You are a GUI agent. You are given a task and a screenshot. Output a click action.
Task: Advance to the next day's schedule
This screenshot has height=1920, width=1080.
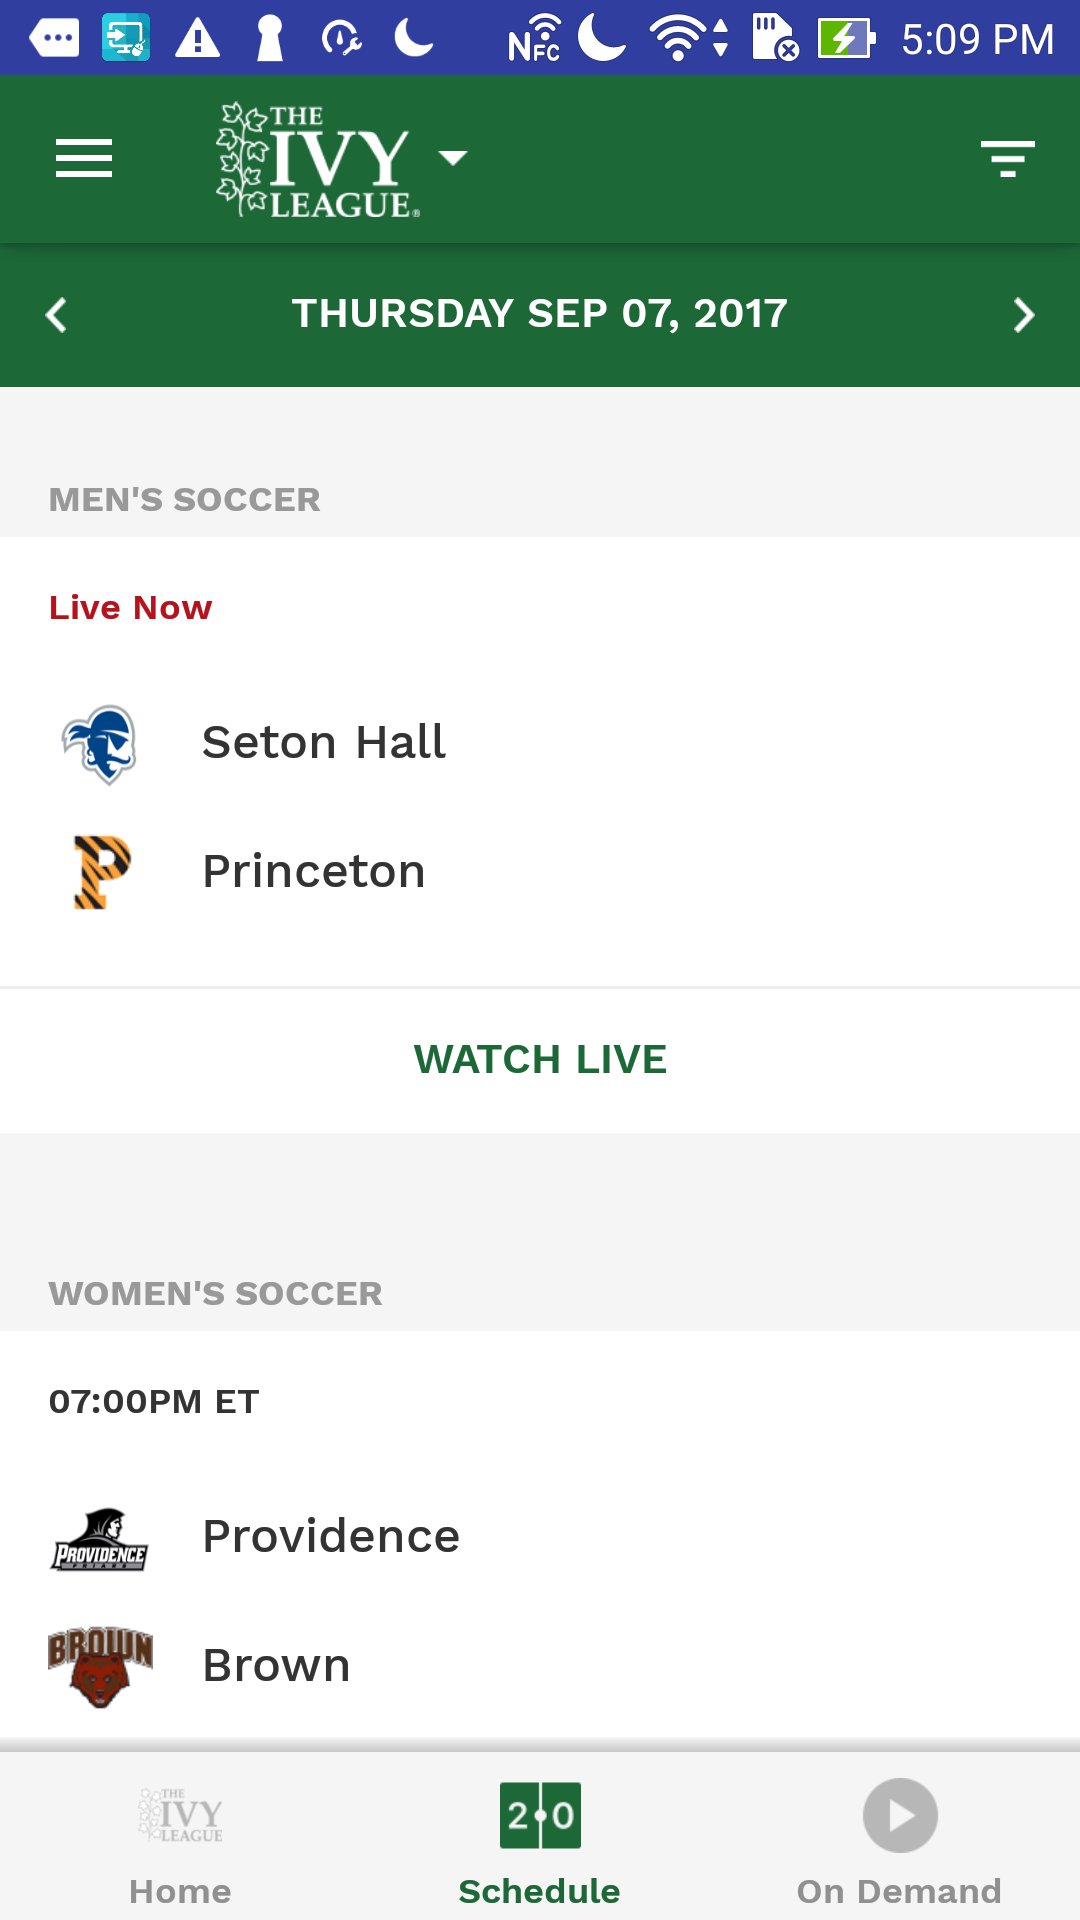tap(1023, 315)
